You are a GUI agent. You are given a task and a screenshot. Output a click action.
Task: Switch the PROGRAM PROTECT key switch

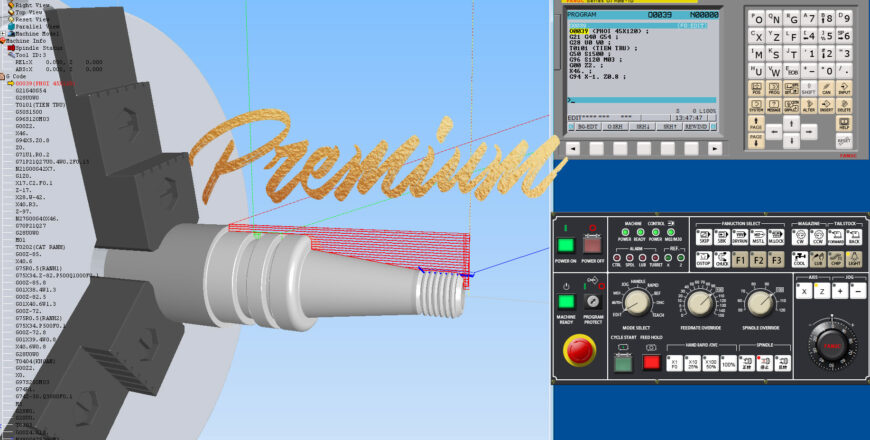point(593,301)
